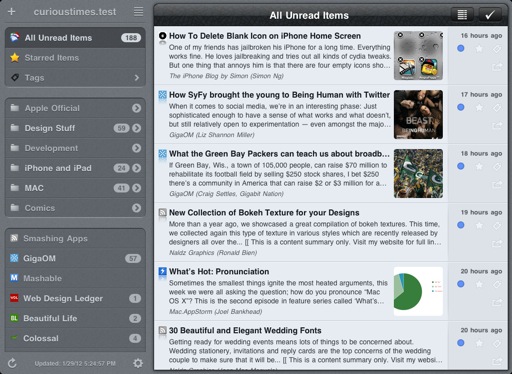Expand the MAC folder arrow
Screen dimensions: 512x374
136,188
